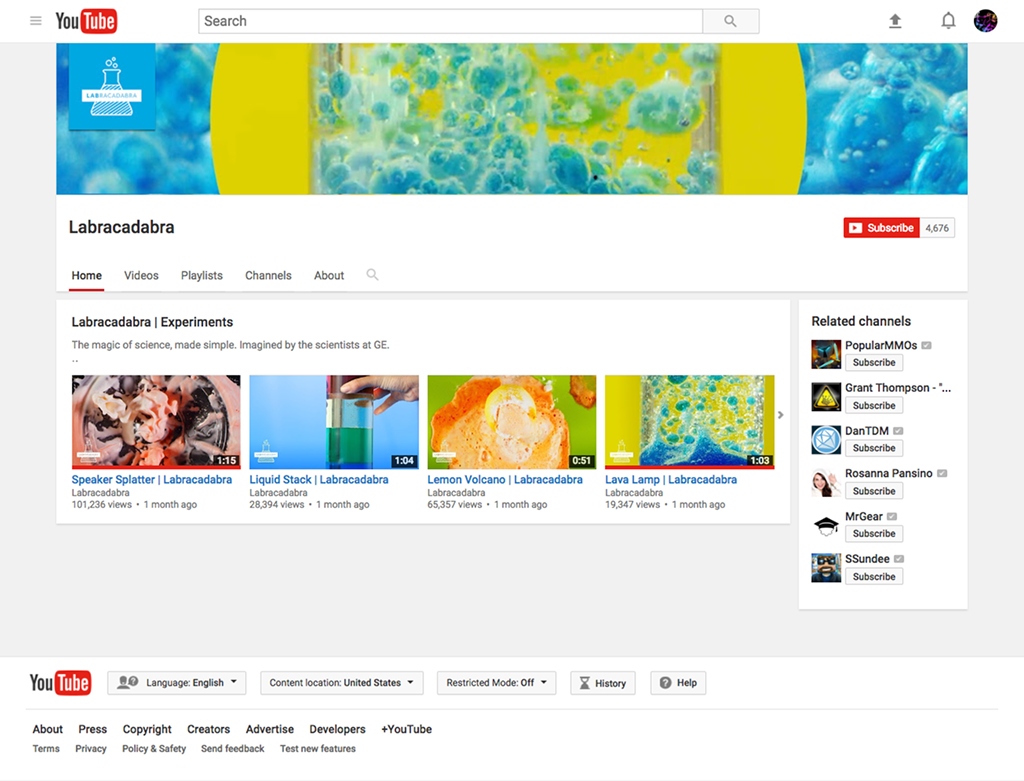The height and width of the screenshot is (781, 1024).
Task: Click the SSundee channel name
Action: [x=867, y=559]
